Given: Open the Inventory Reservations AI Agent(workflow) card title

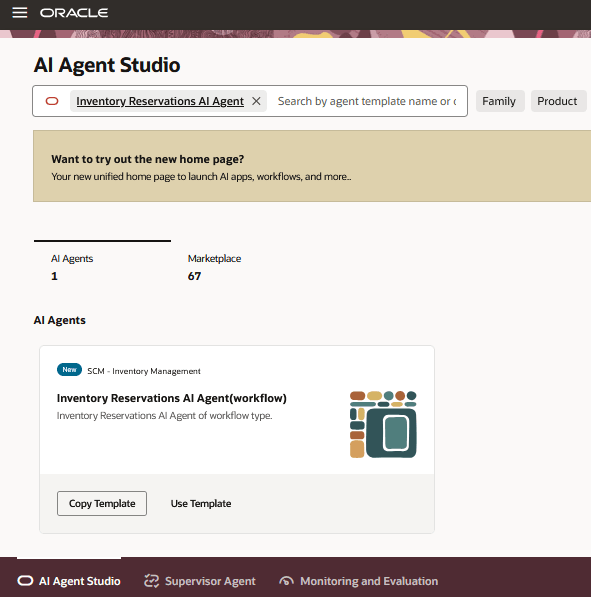Looking at the screenshot, I should [172, 399].
